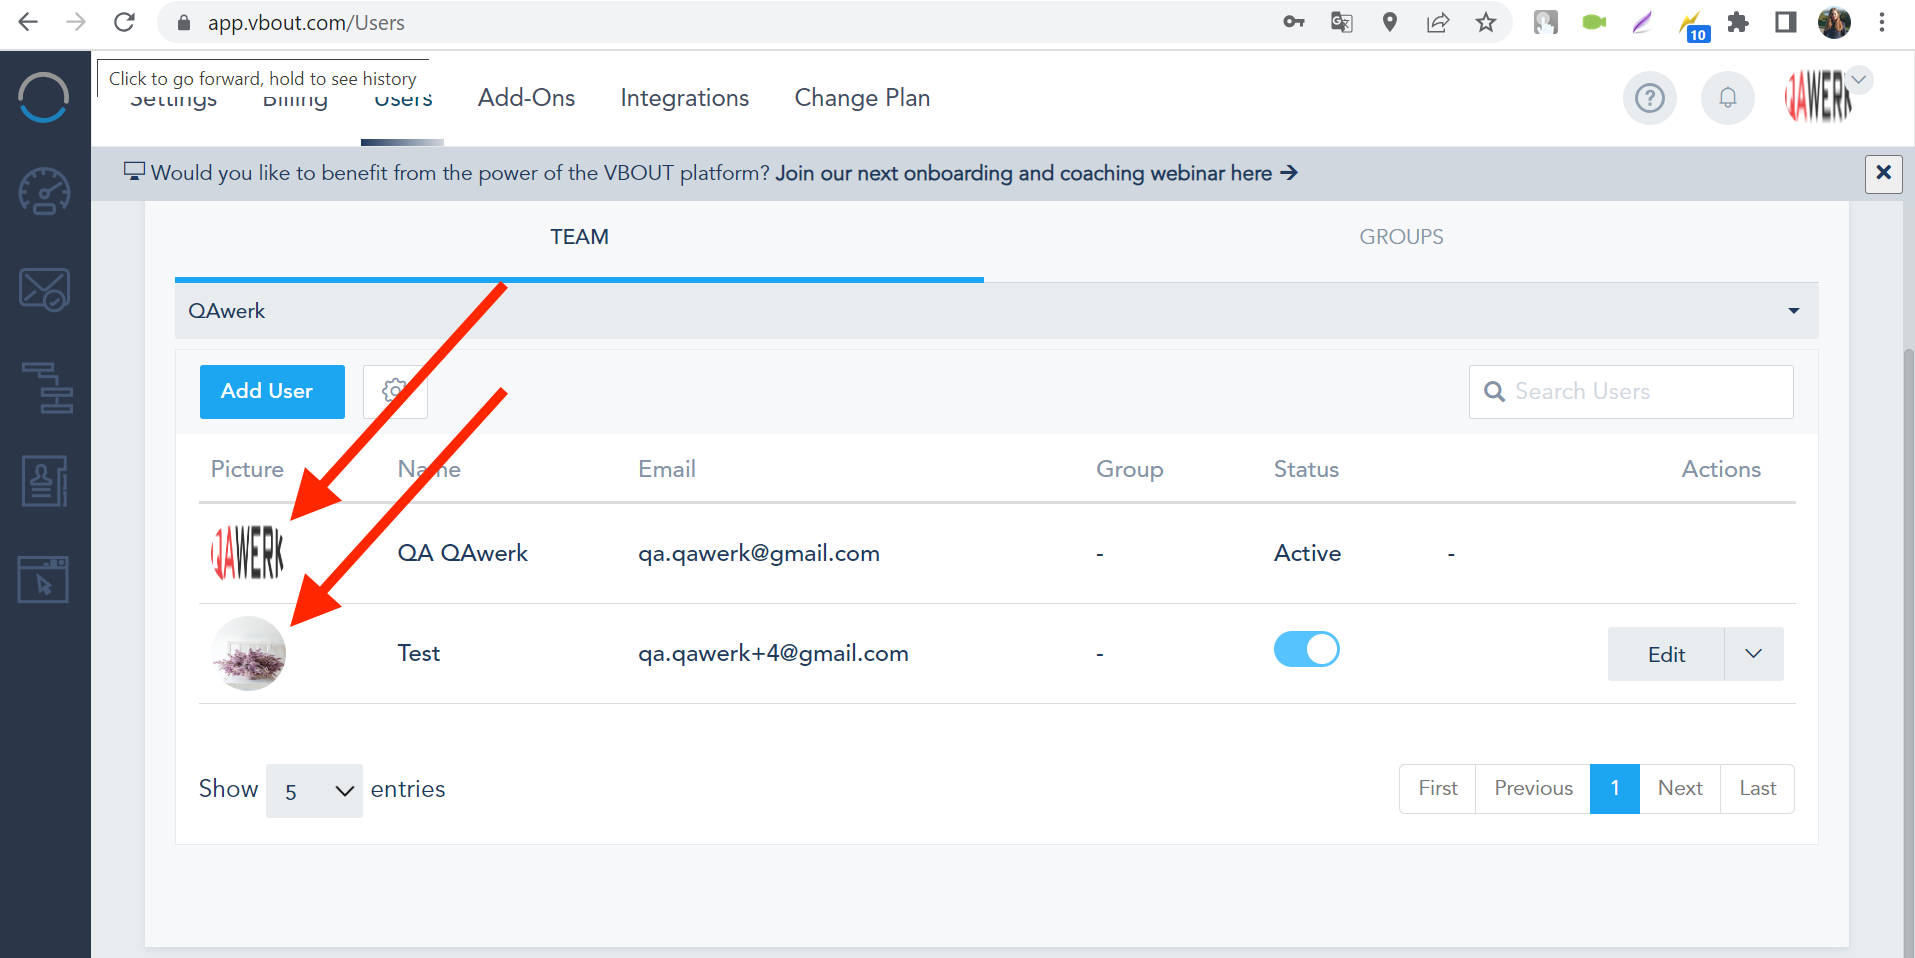Bookmark this page with the star icon
The width and height of the screenshot is (1915, 958).
click(1486, 22)
